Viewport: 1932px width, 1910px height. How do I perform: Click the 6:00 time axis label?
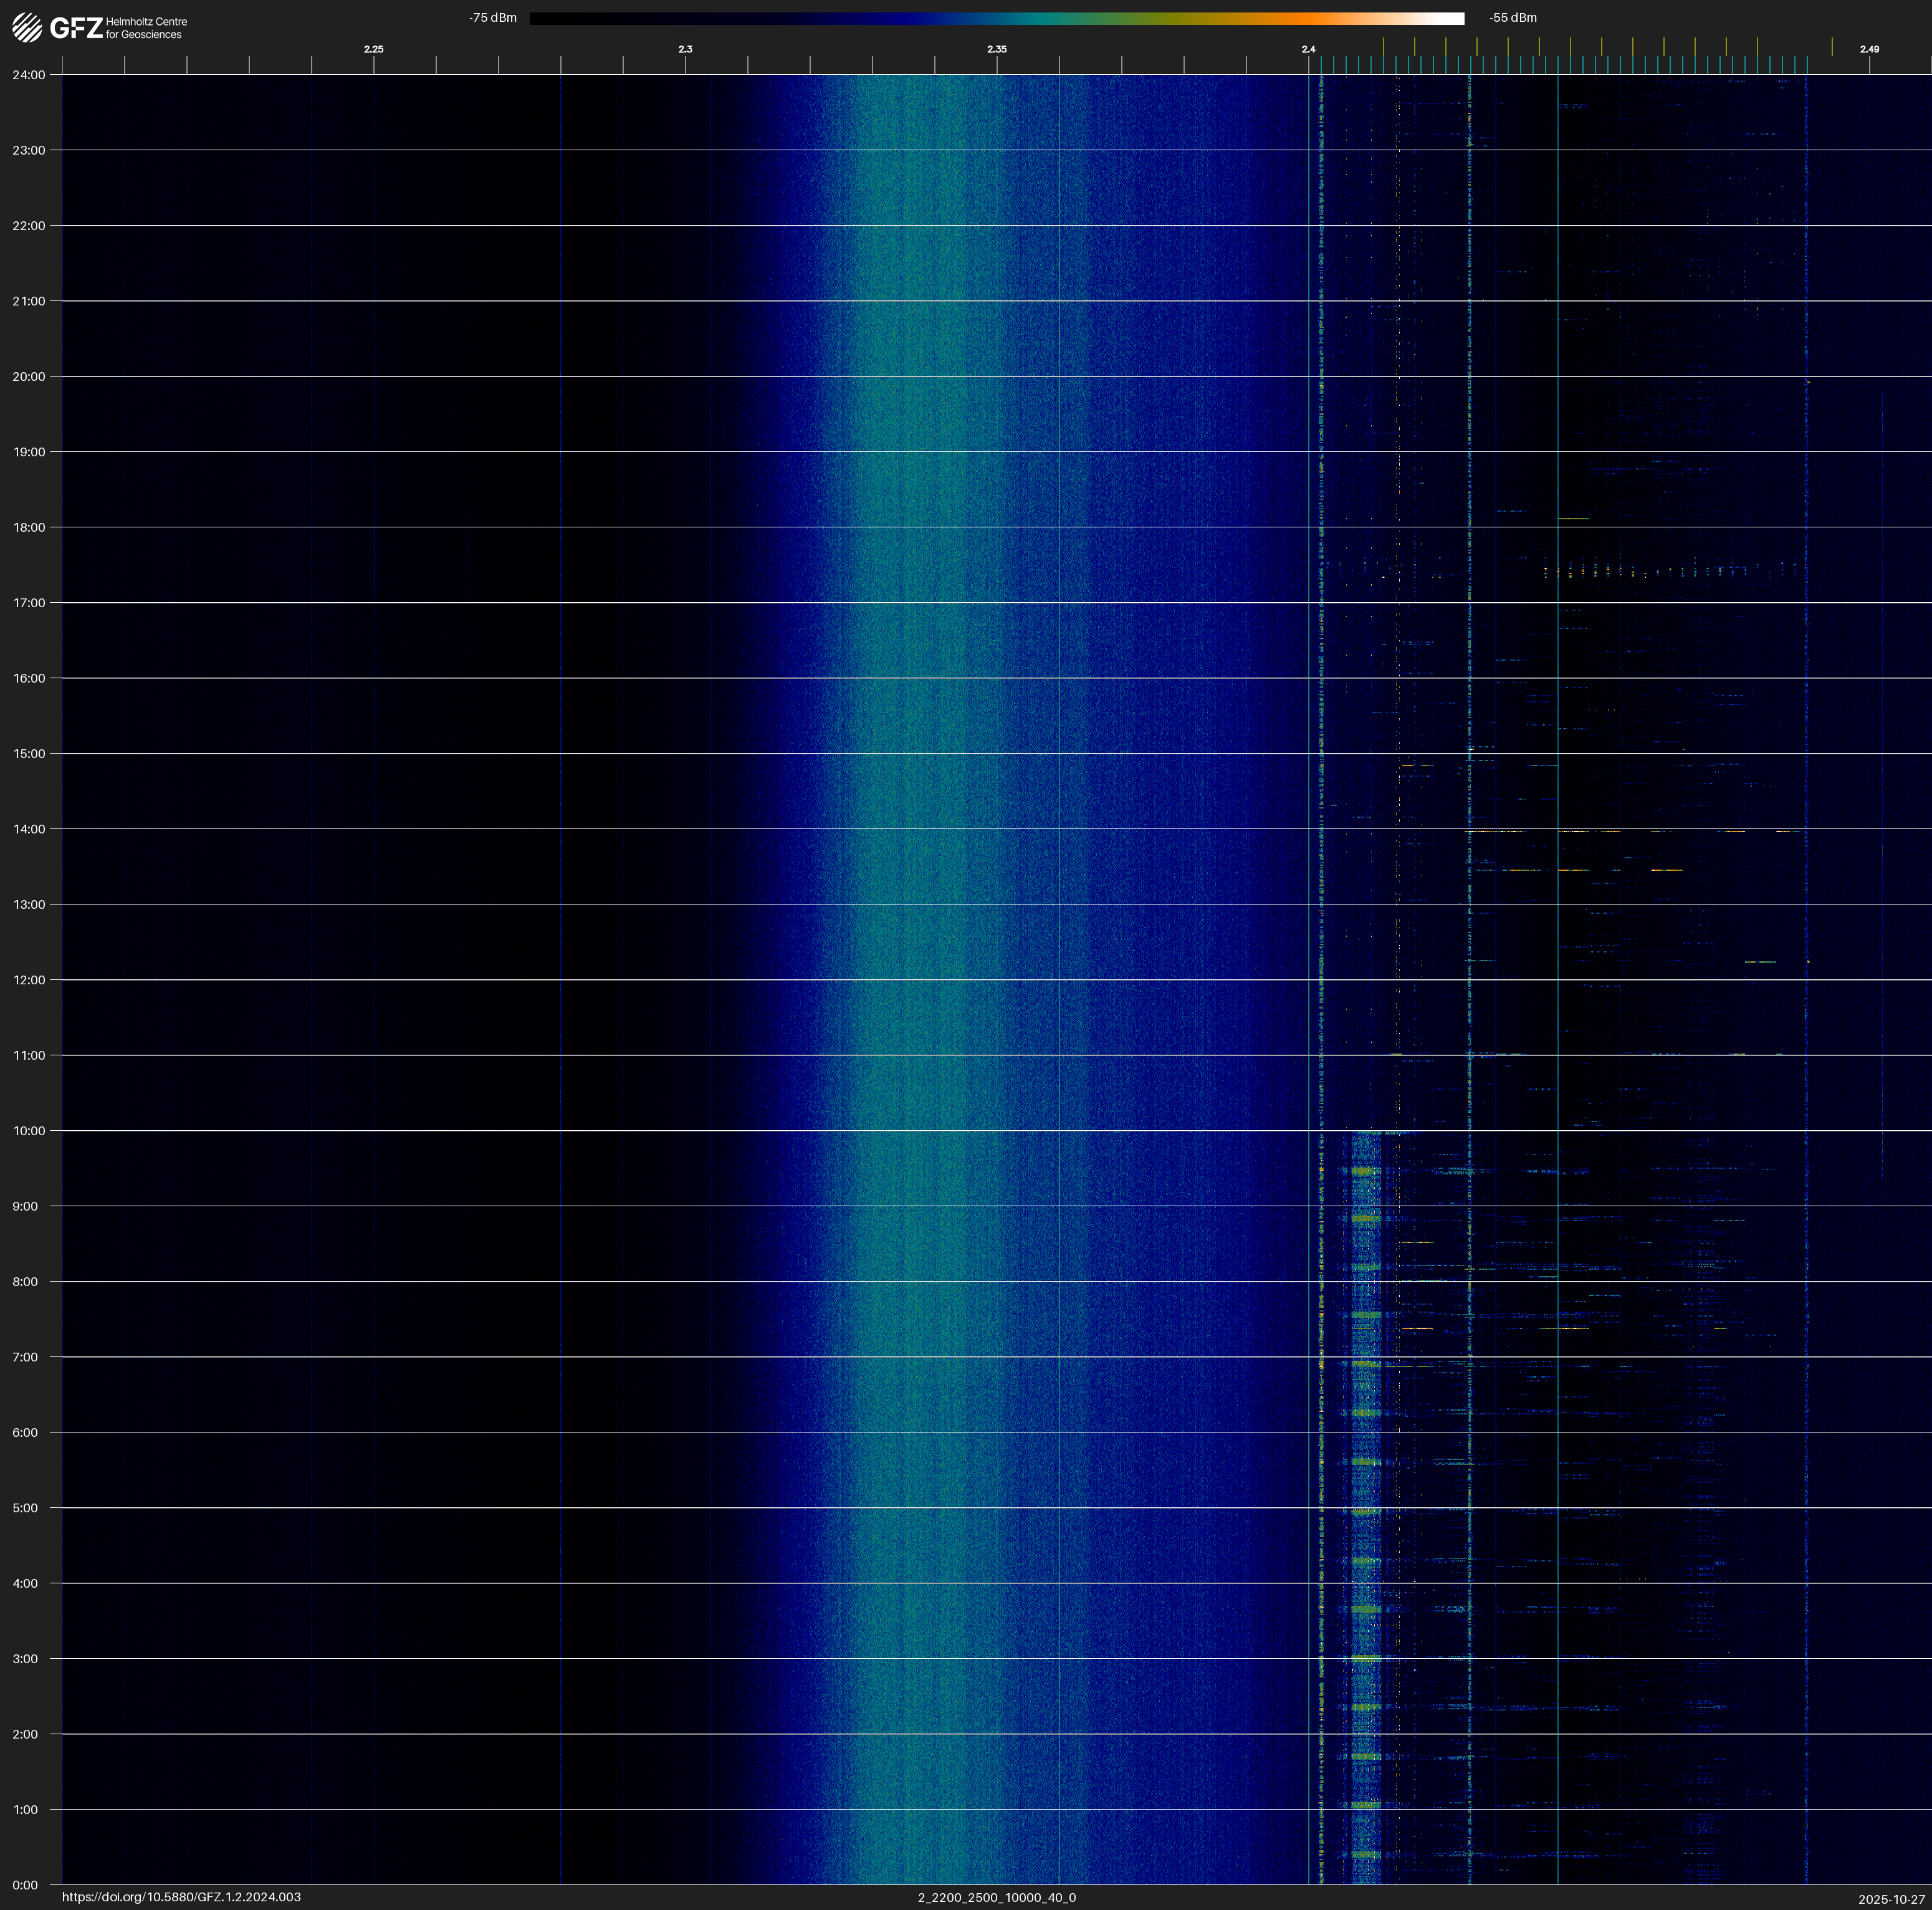(x=25, y=1433)
